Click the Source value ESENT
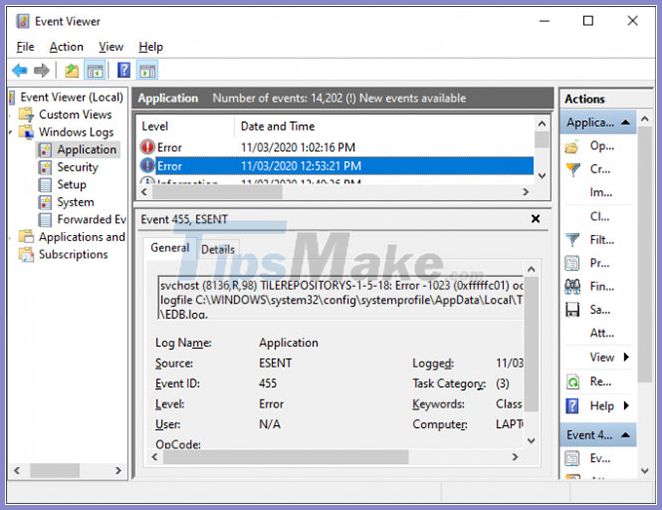662x510 pixels. point(275,363)
